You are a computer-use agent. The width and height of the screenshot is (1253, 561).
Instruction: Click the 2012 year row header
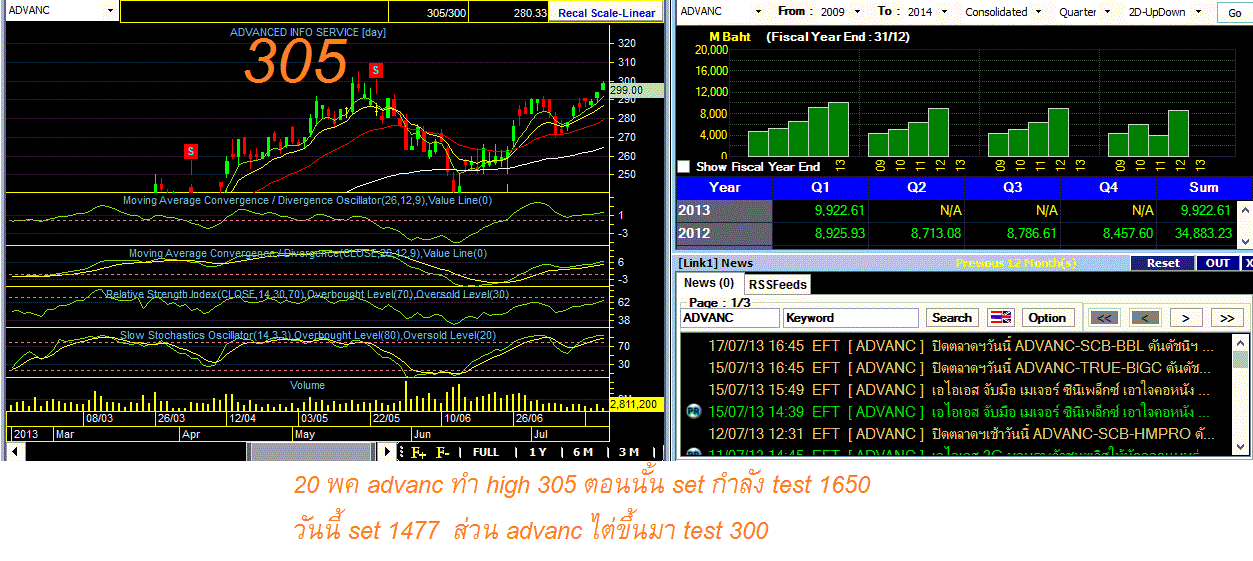(725, 234)
